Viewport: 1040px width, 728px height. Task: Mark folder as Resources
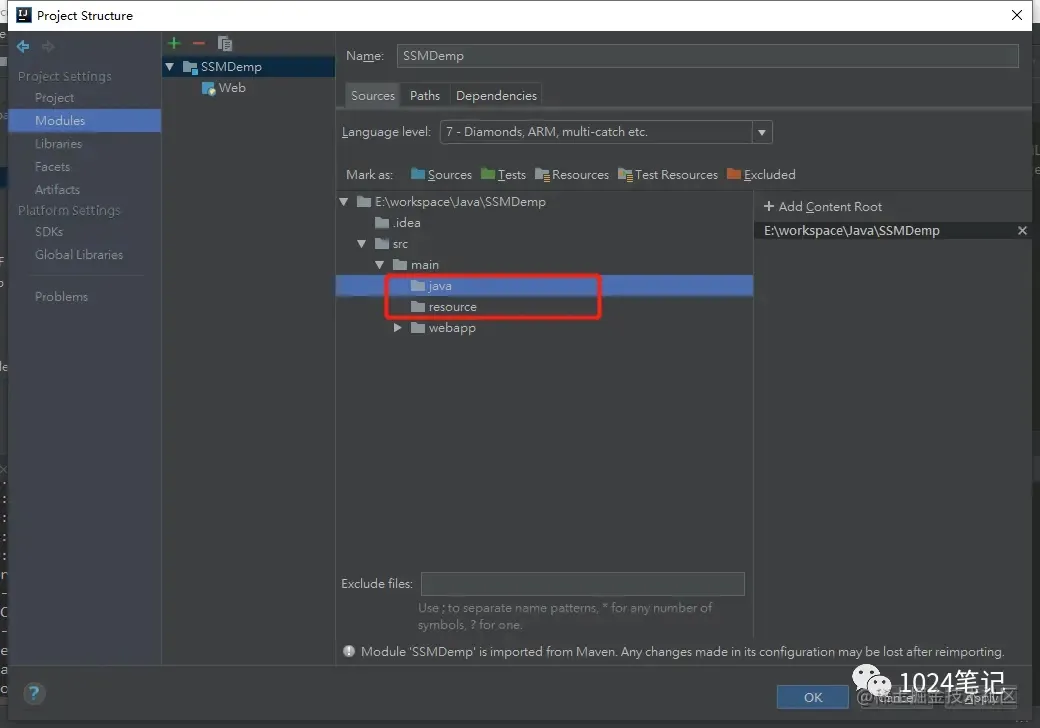pyautogui.click(x=572, y=174)
